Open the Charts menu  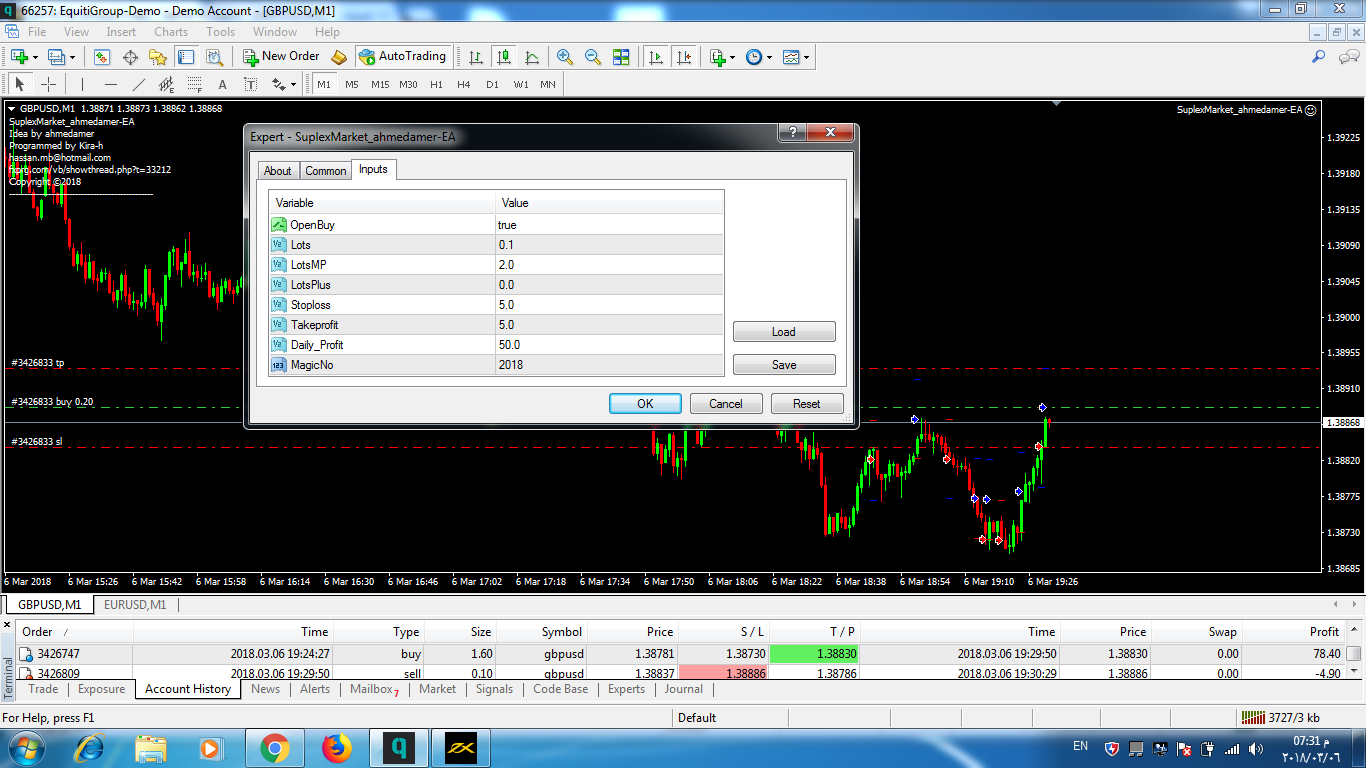coord(171,32)
